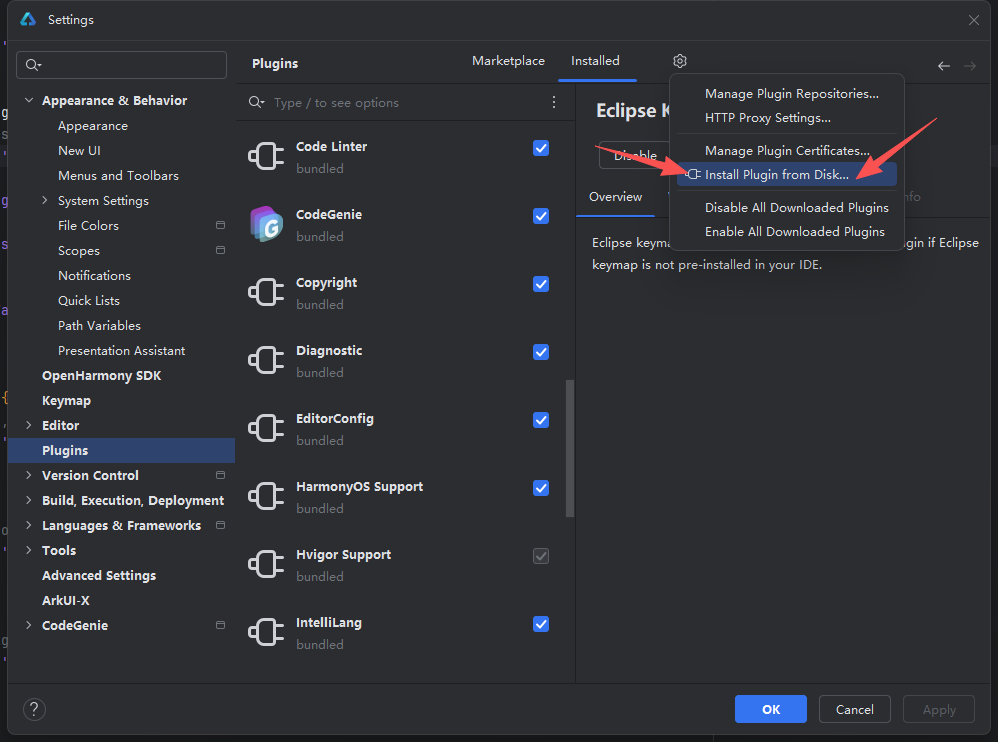Click the Languages & Frameworks project-level icon
Image resolution: width=998 pixels, height=742 pixels.
click(x=220, y=525)
